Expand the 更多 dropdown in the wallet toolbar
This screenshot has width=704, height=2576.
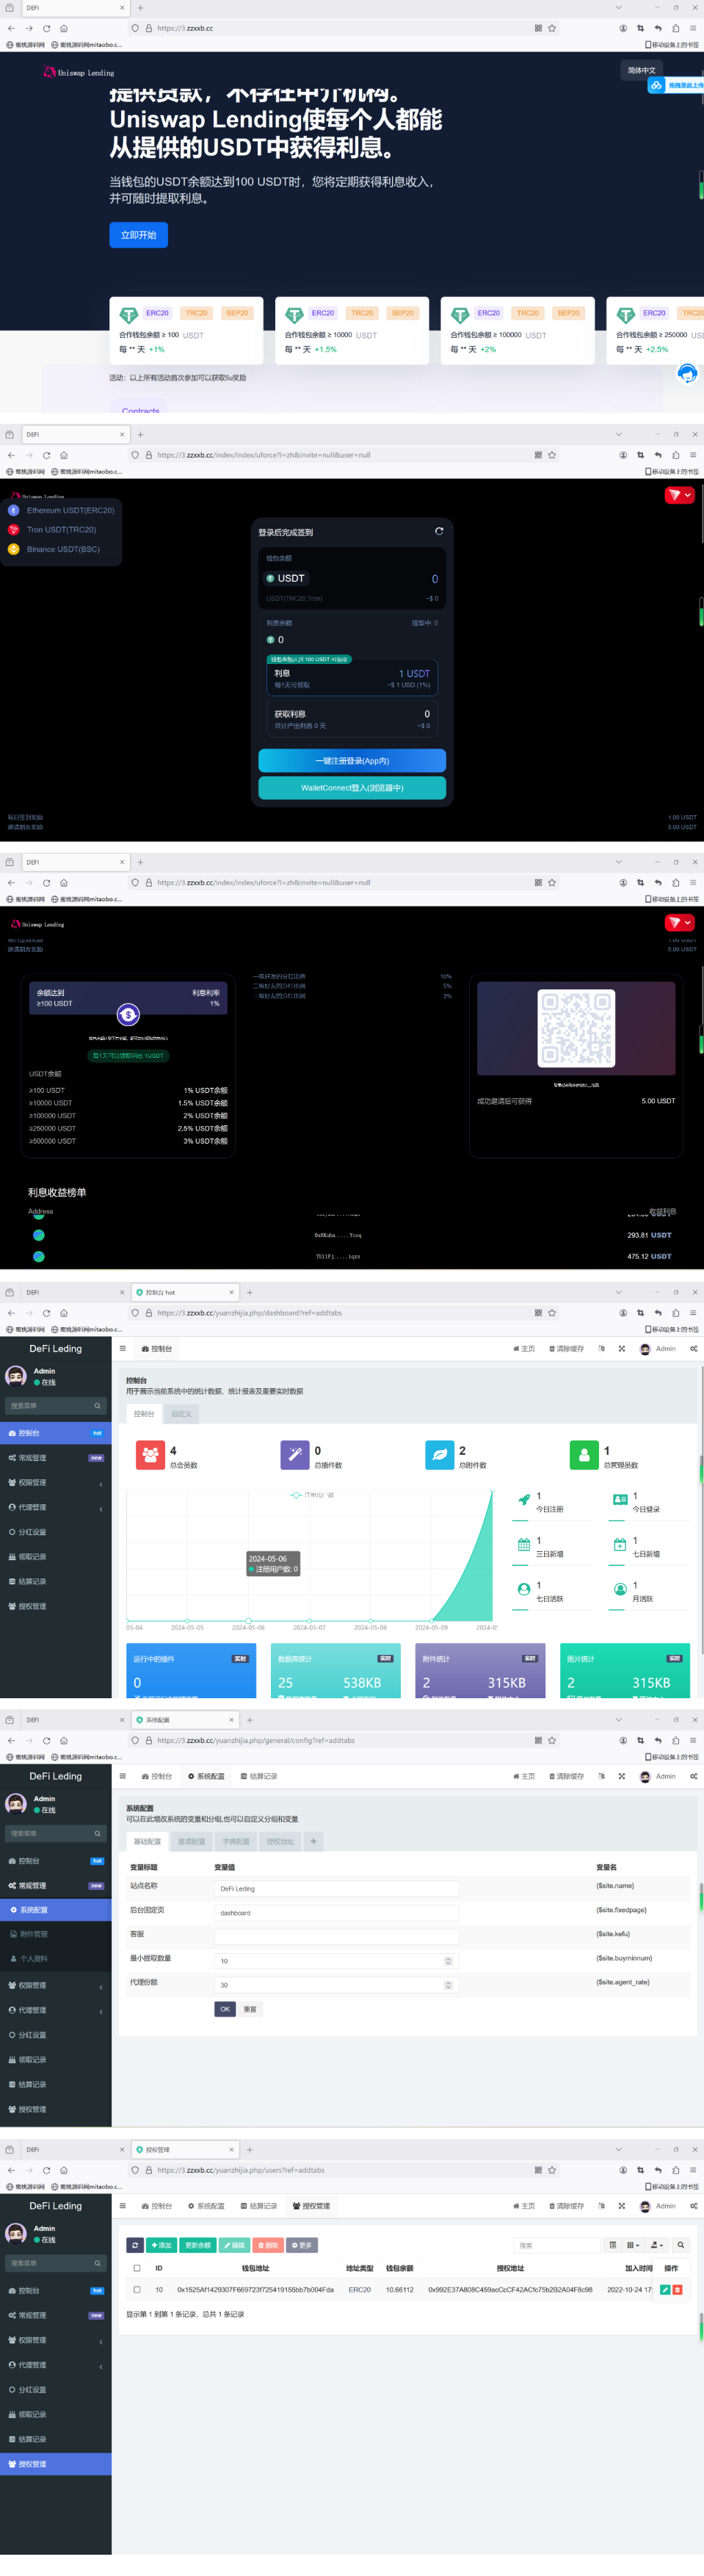click(x=302, y=2245)
